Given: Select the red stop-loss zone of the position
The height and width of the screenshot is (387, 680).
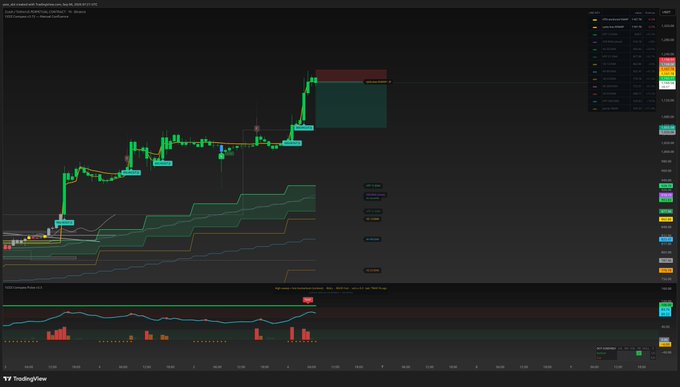Looking at the screenshot, I should pos(351,75).
